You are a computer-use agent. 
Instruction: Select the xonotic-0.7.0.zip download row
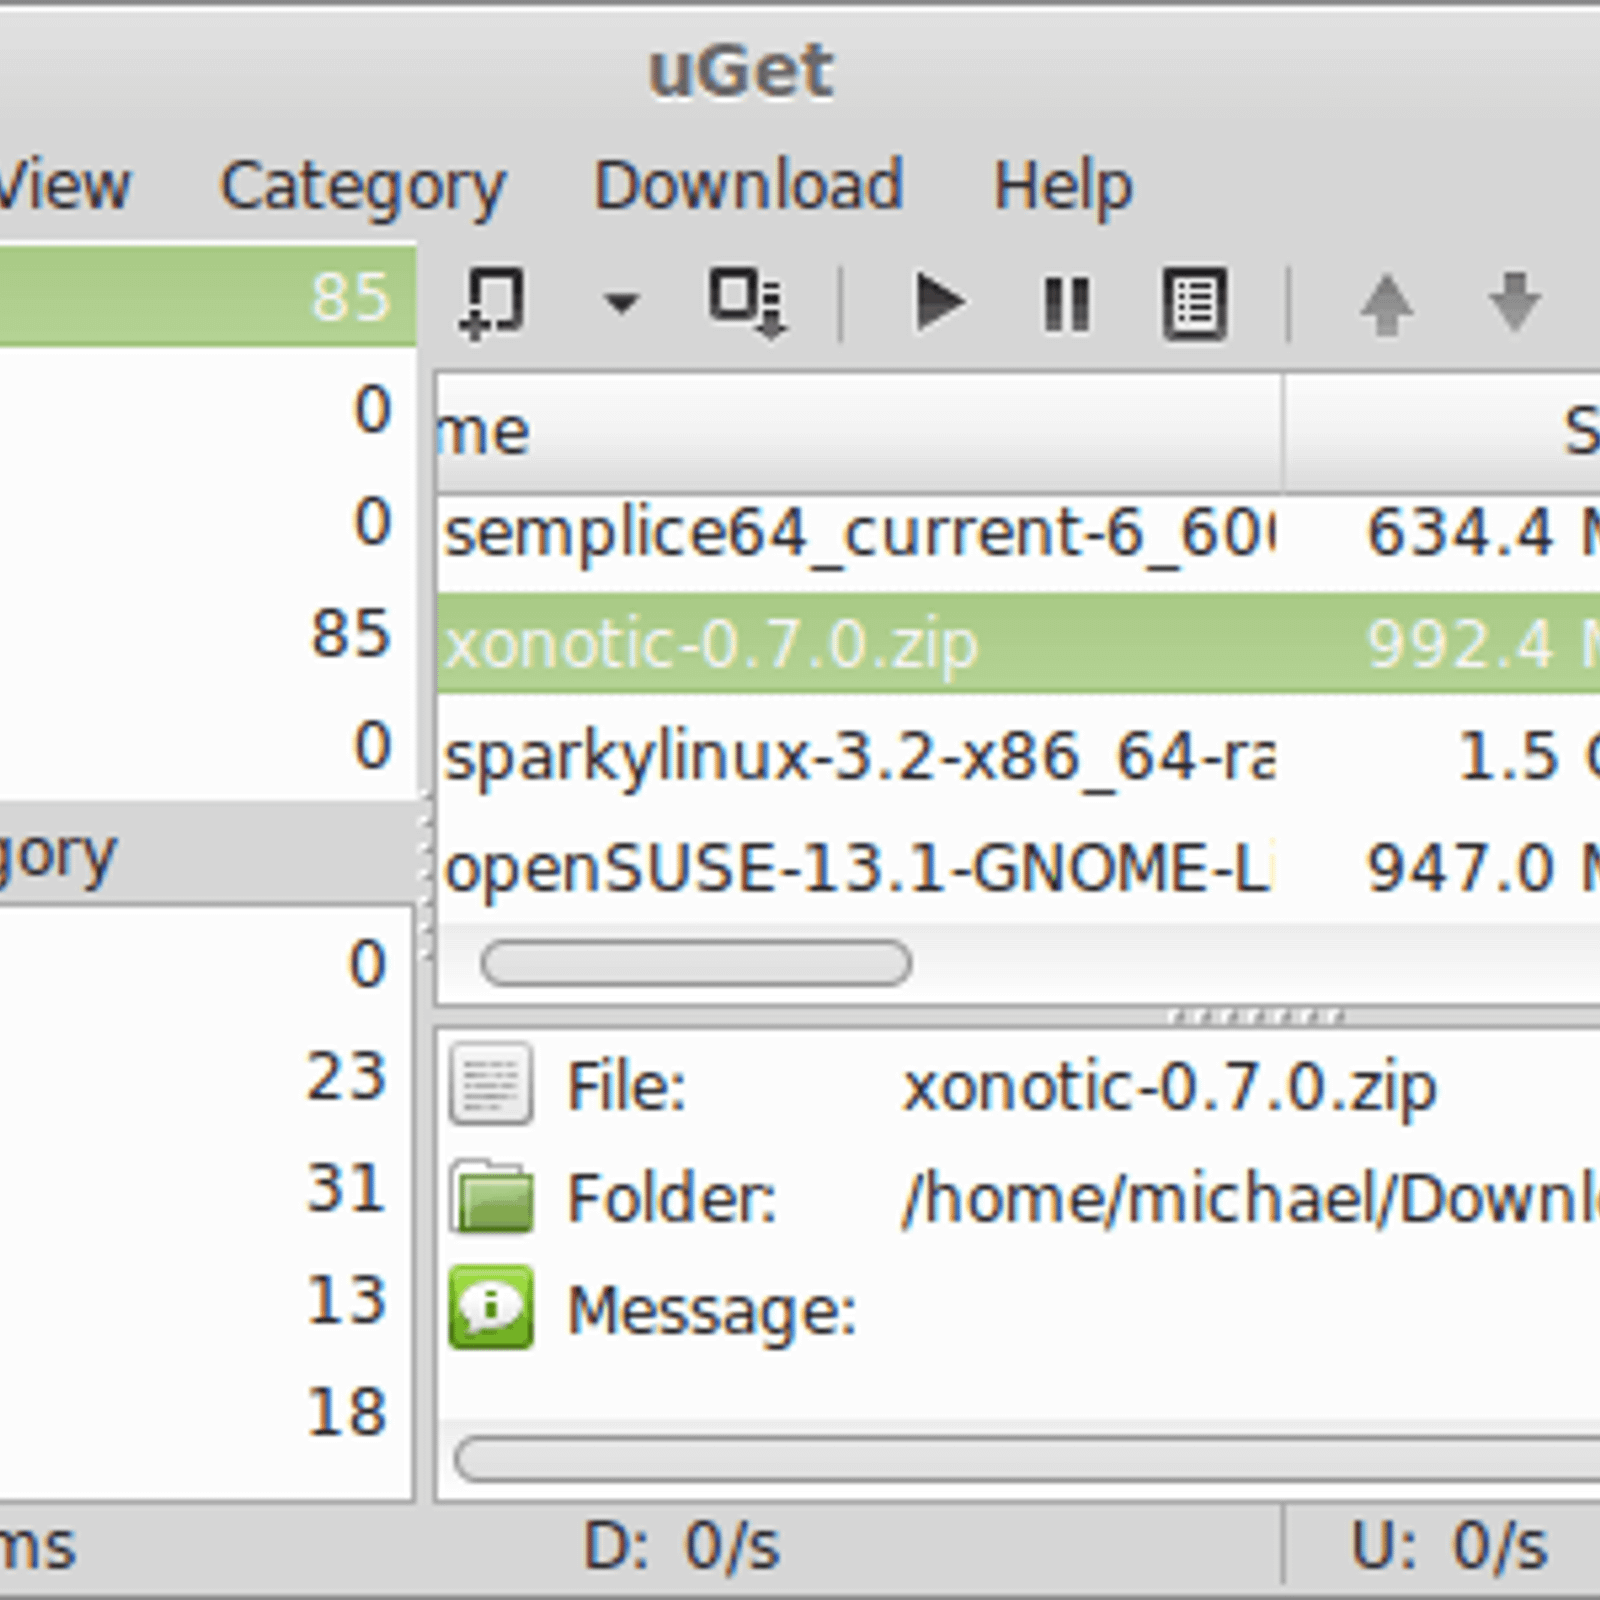[1018, 644]
